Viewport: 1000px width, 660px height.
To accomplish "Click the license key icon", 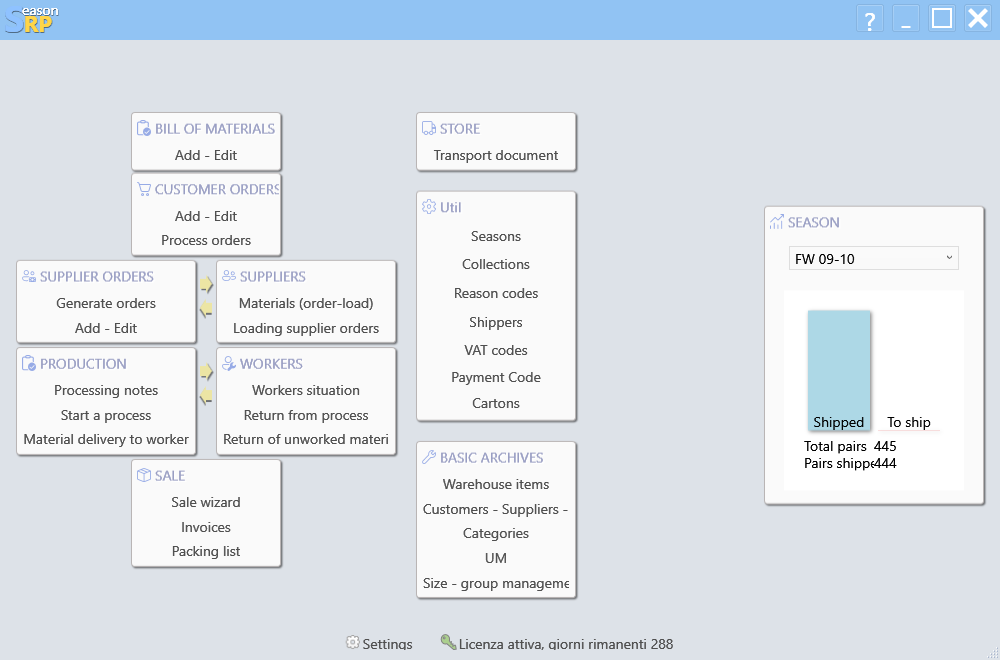I will coord(448,642).
